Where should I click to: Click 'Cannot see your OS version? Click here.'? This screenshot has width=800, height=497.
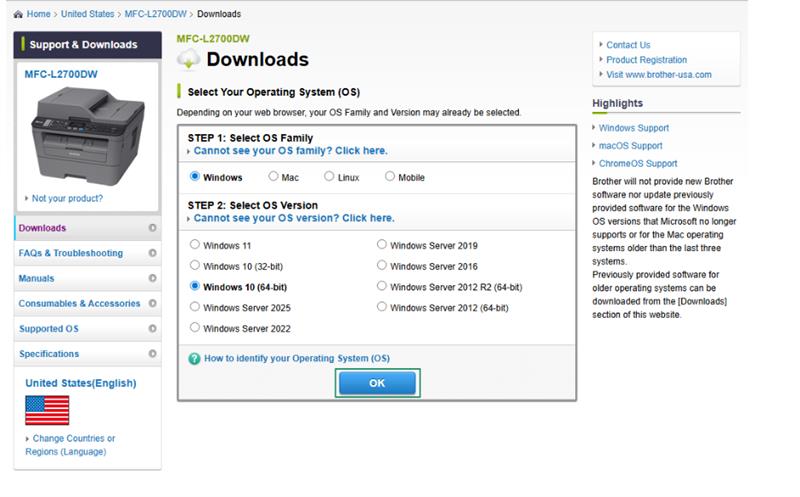point(294,218)
